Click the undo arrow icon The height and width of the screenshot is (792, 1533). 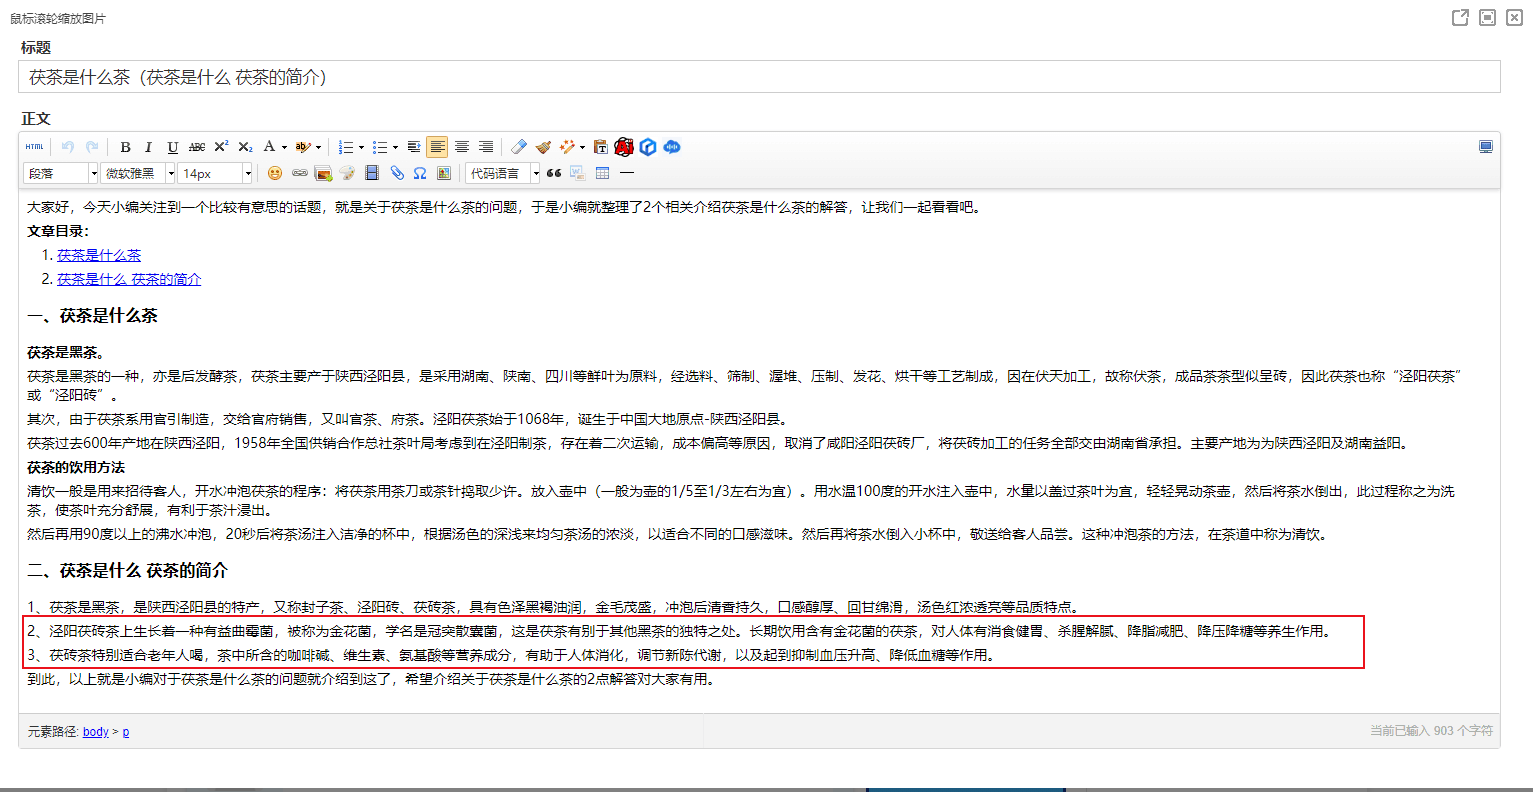coord(68,147)
